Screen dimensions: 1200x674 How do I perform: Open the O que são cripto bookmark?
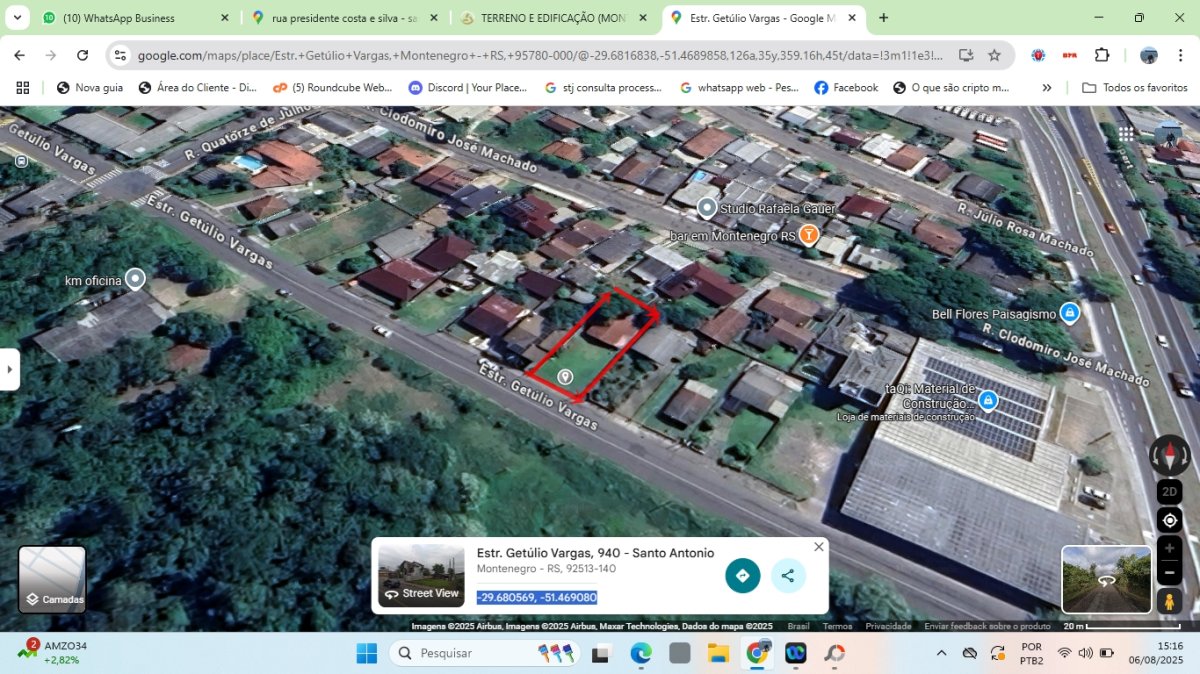[x=952, y=88]
